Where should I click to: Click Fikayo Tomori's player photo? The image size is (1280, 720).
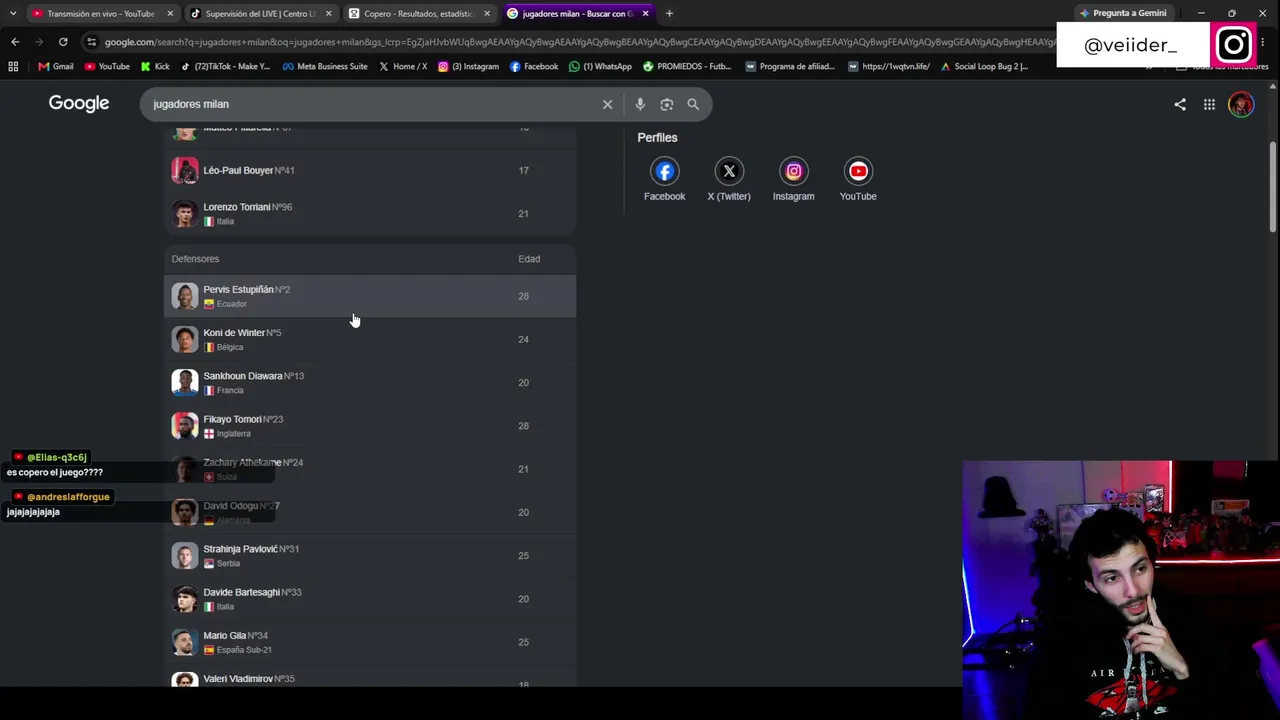tap(185, 425)
